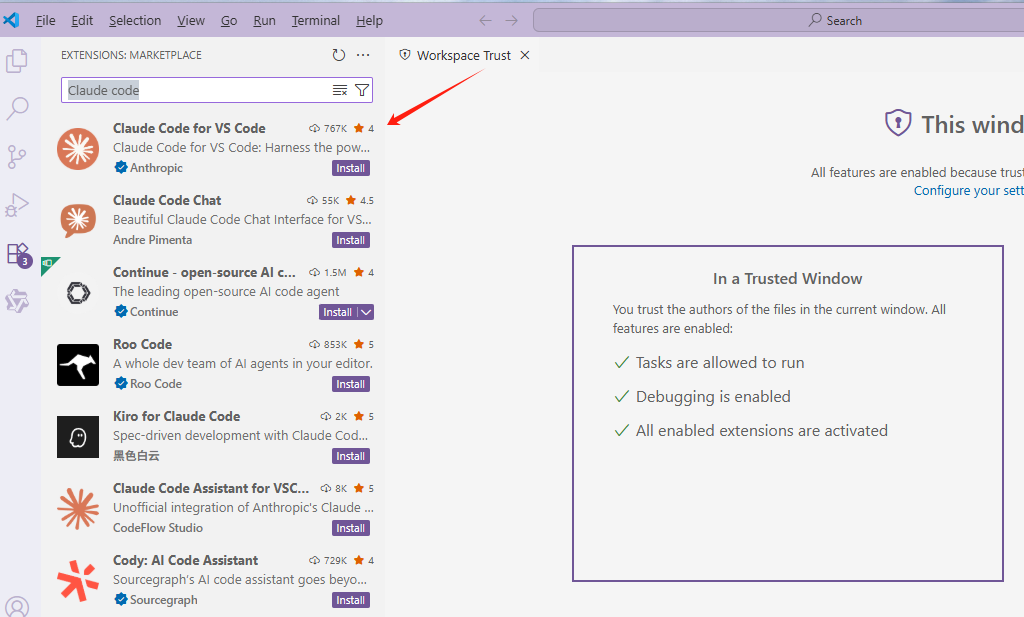
Task: Open Cody: AI Code Assistant title
Action: coord(185,560)
